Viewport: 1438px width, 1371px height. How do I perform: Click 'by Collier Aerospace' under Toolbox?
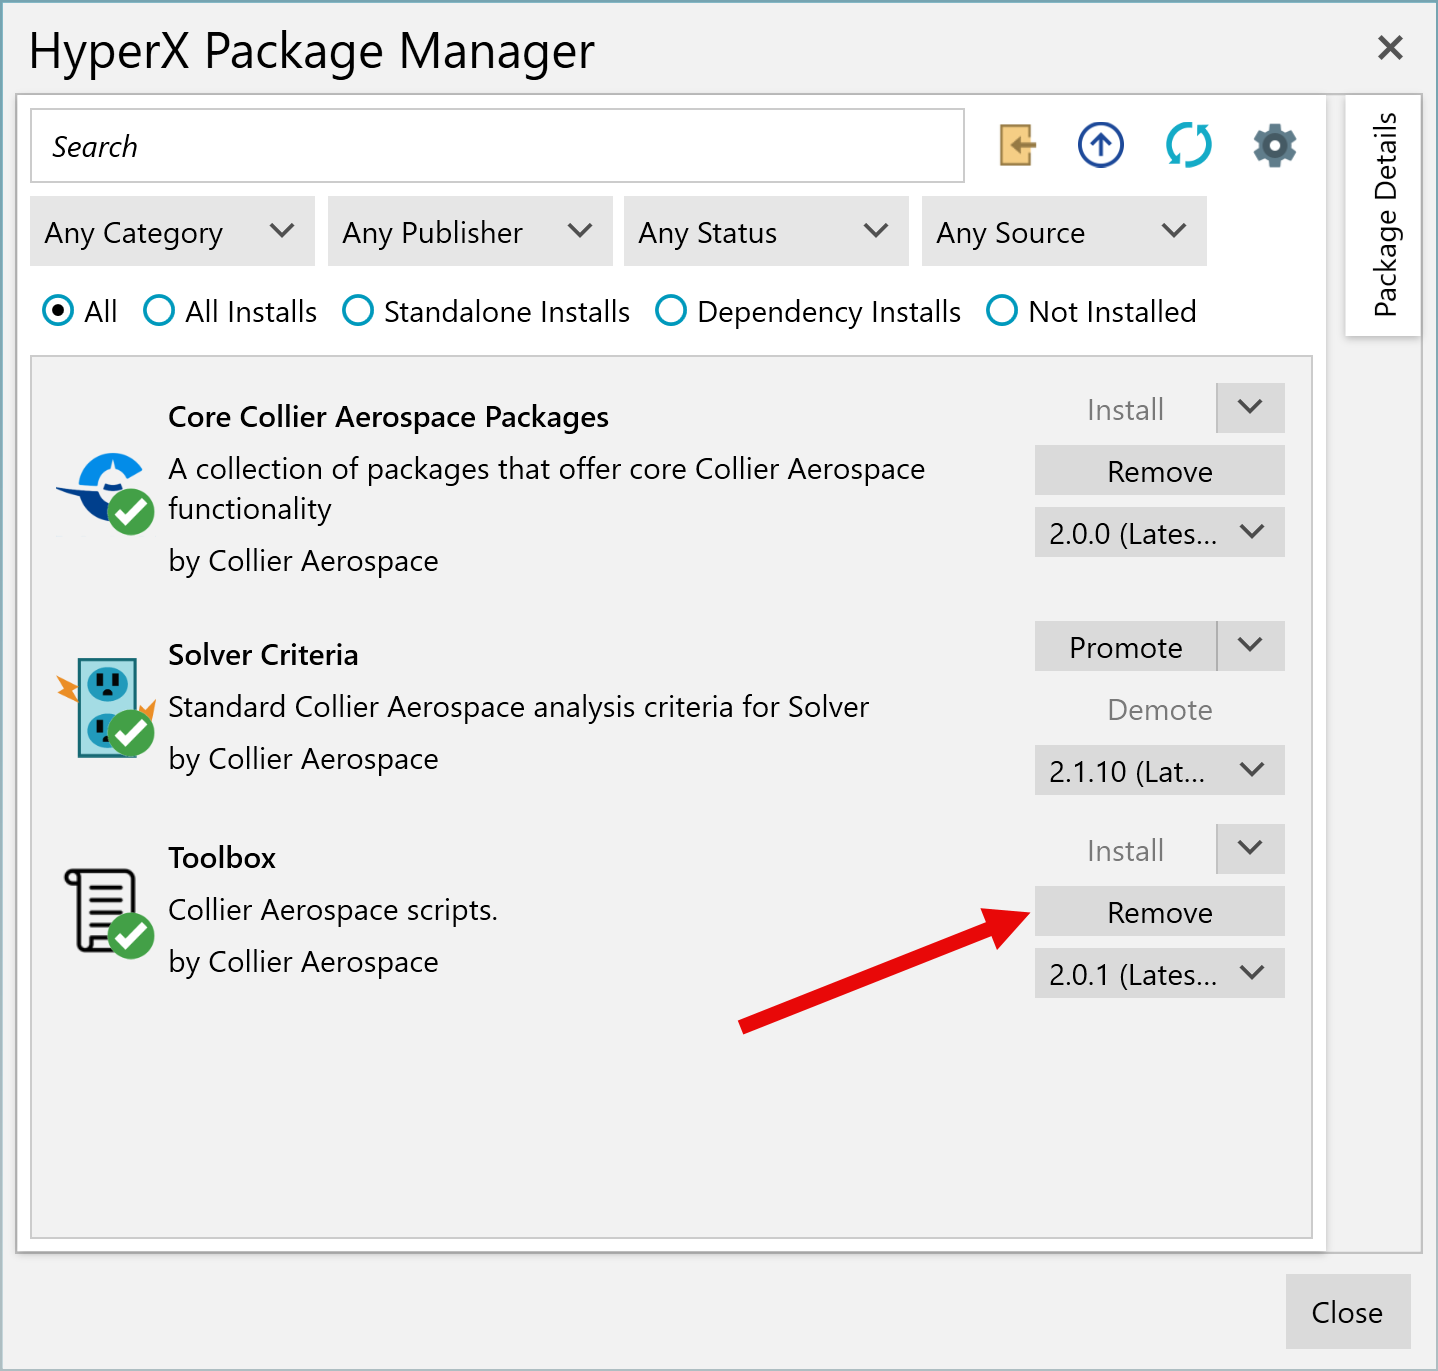[303, 962]
